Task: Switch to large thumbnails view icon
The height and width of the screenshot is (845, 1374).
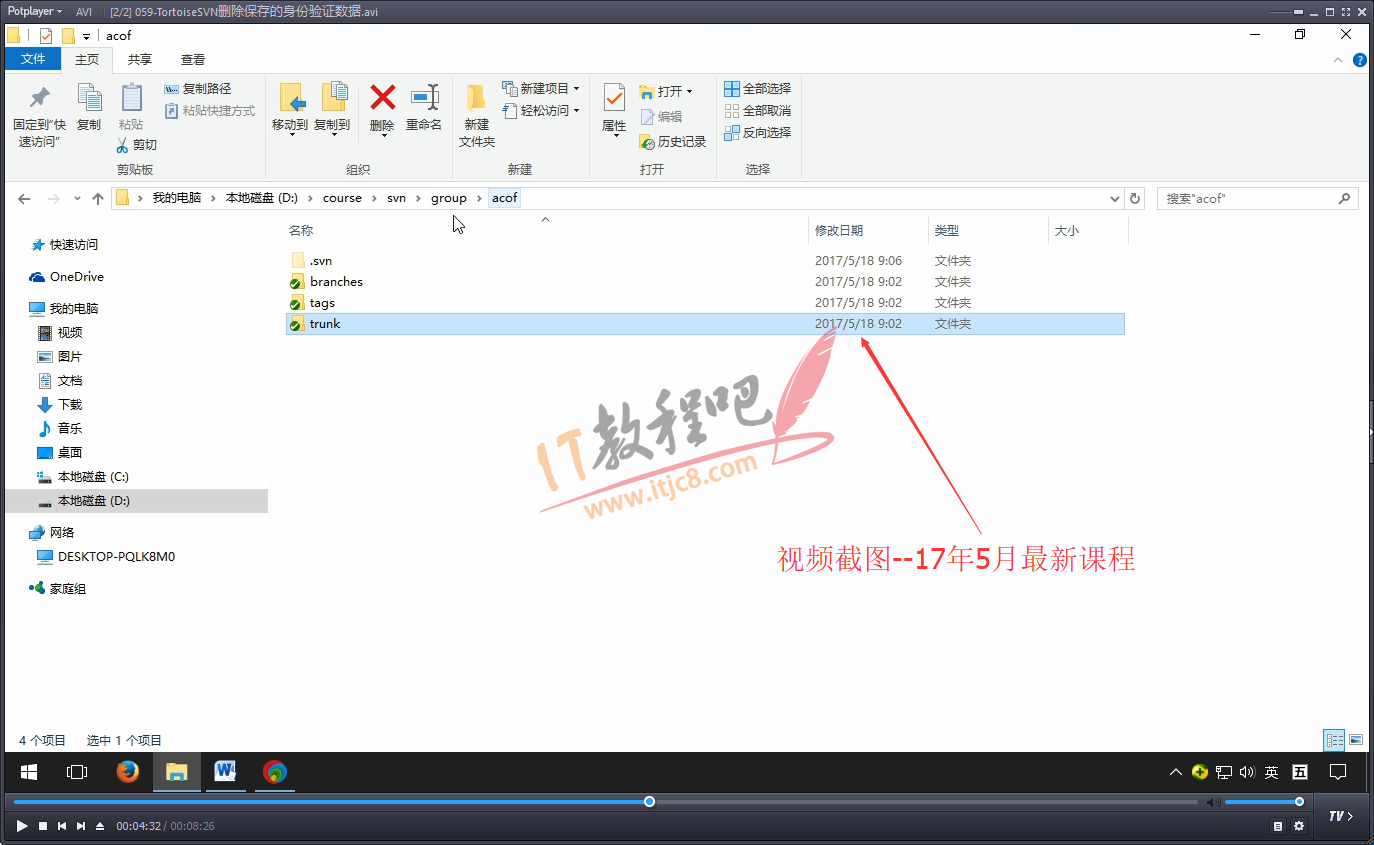Action: pyautogui.click(x=1356, y=740)
